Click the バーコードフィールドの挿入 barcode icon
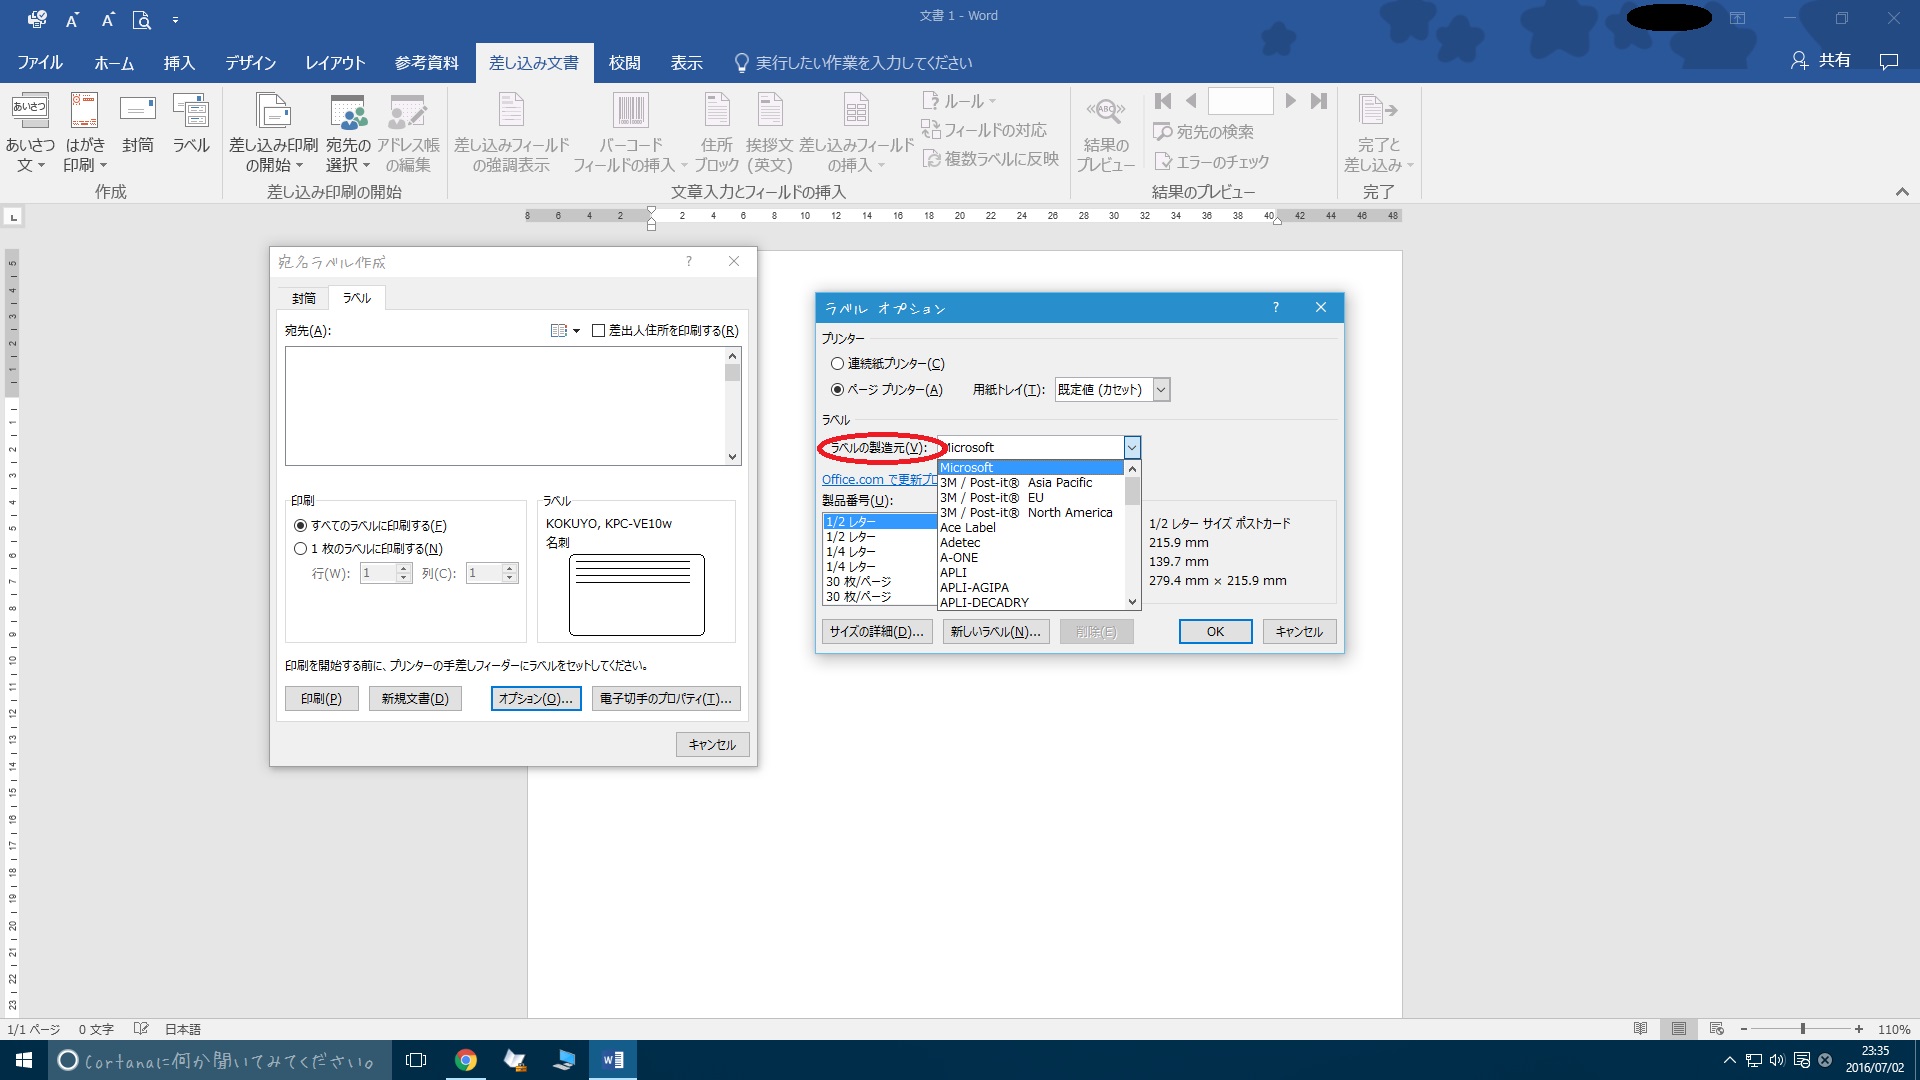Image resolution: width=1920 pixels, height=1080 pixels. pyautogui.click(x=630, y=133)
